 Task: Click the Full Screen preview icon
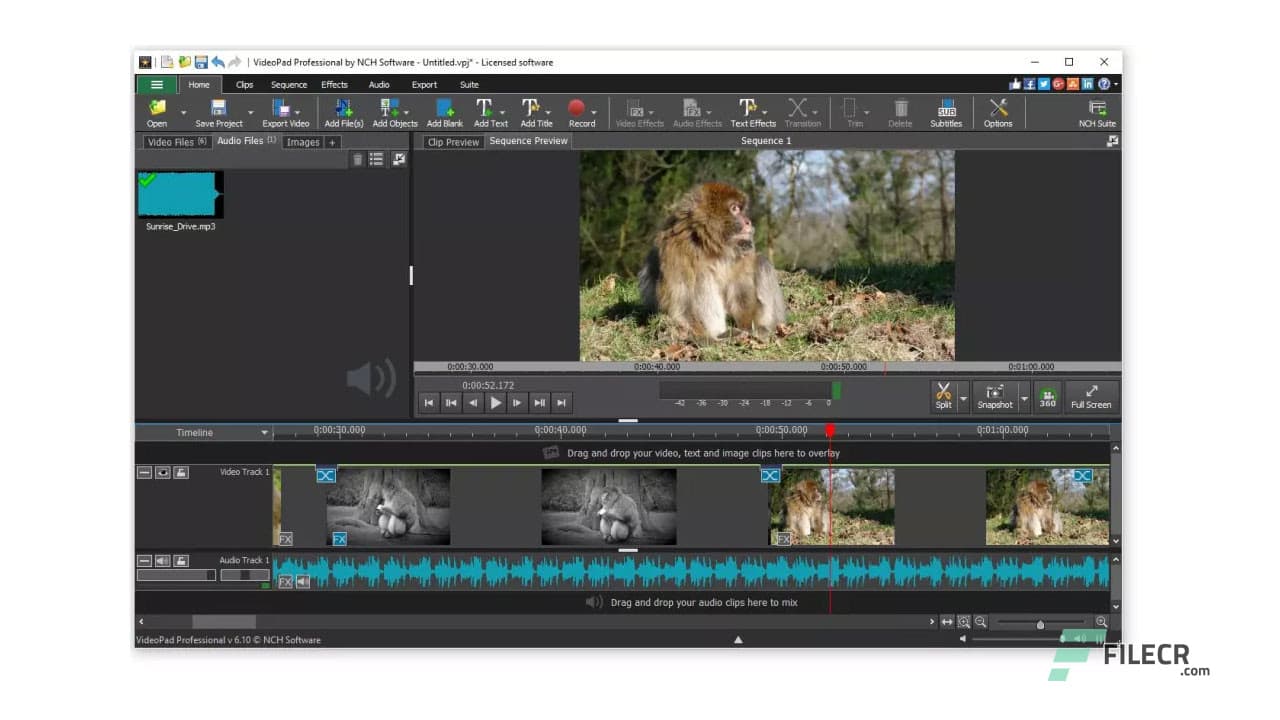(x=1091, y=392)
